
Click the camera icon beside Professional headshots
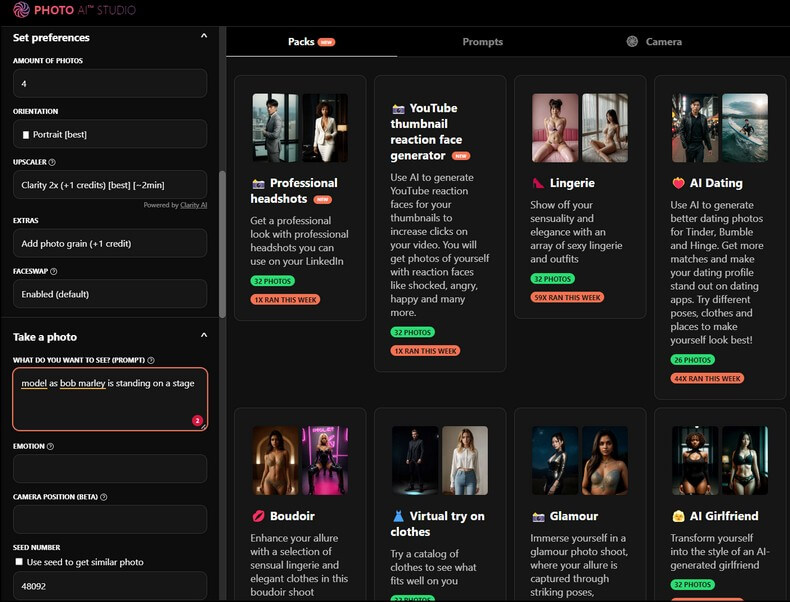tap(258, 183)
